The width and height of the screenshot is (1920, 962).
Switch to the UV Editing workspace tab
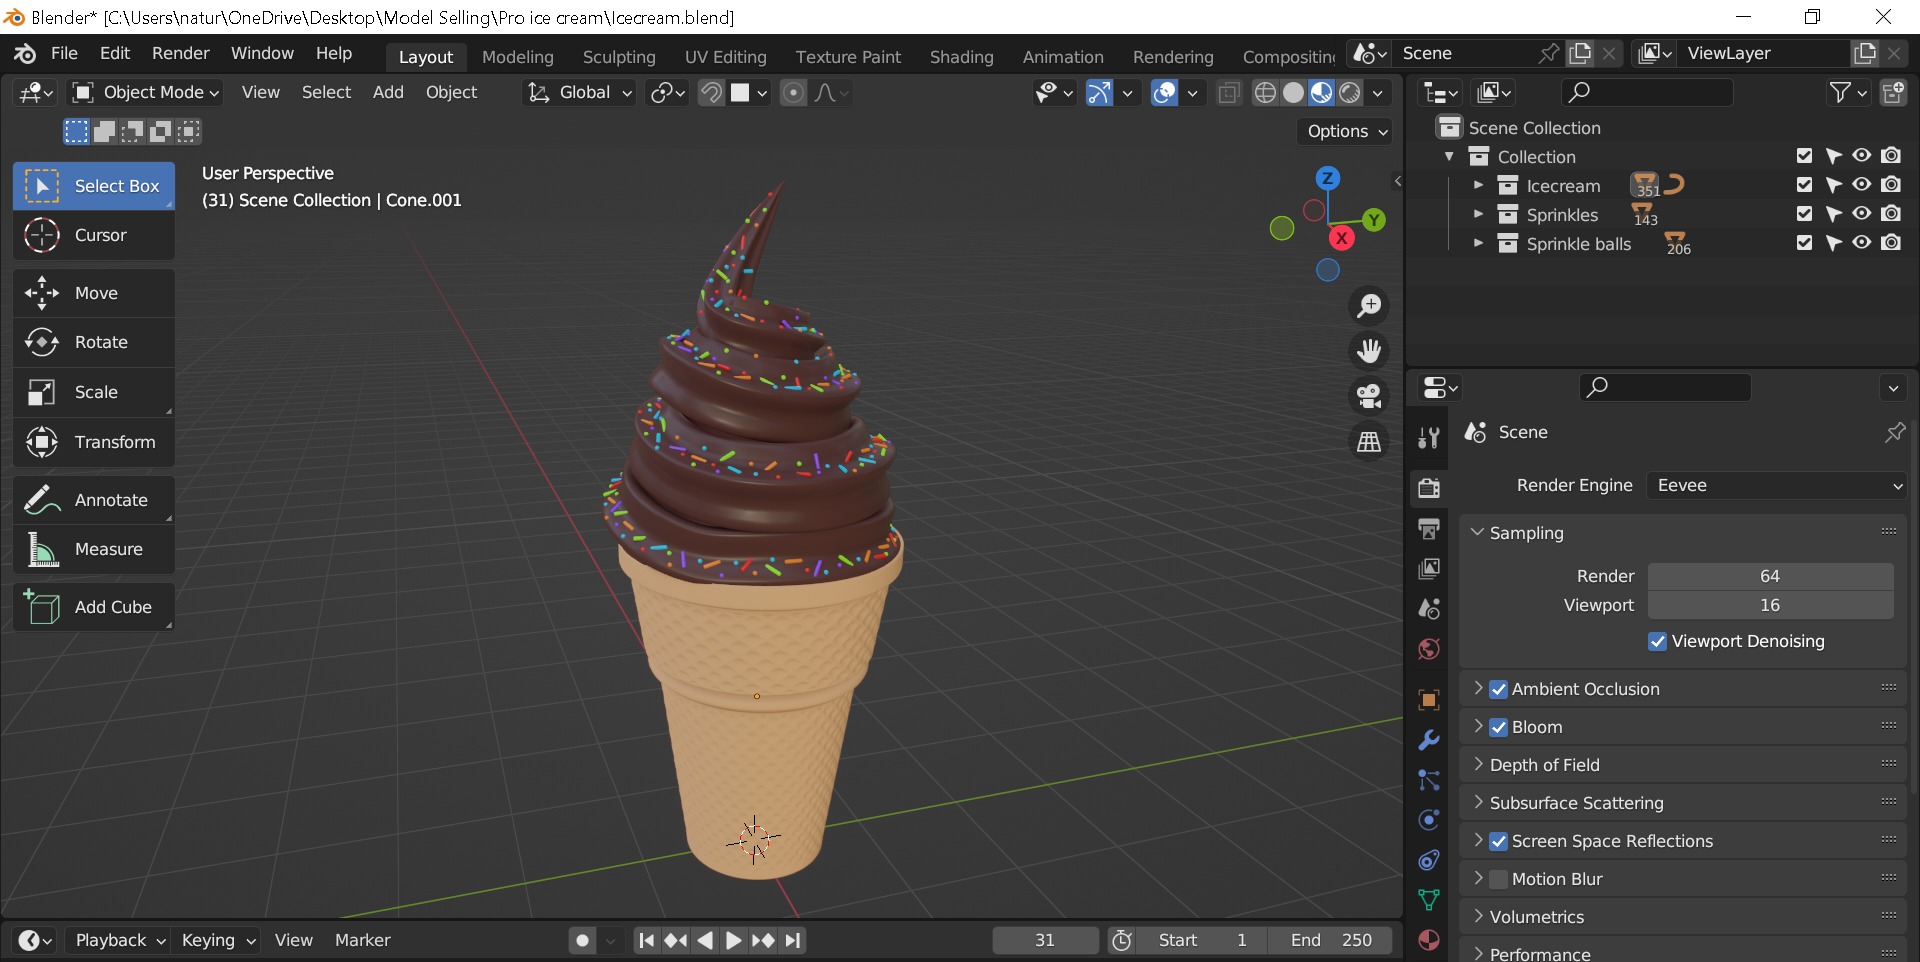[725, 57]
